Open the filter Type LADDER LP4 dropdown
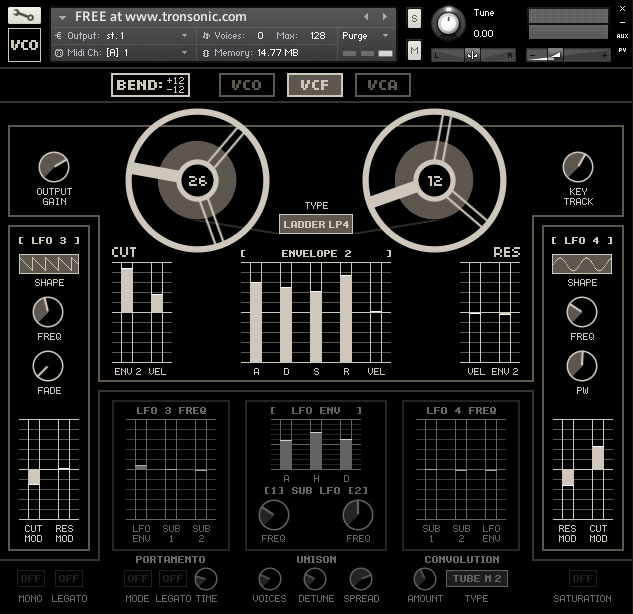The image size is (633, 614). pyautogui.click(x=316, y=224)
